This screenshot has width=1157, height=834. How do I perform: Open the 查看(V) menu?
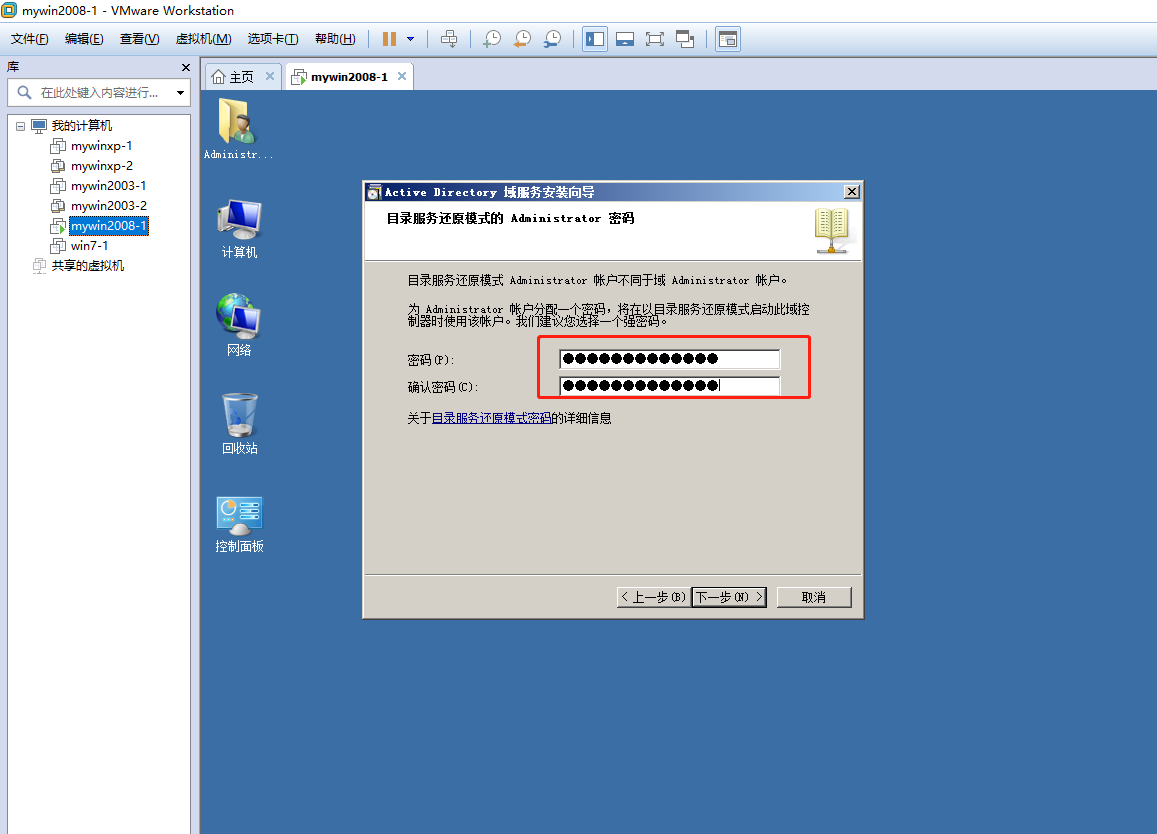coord(139,39)
